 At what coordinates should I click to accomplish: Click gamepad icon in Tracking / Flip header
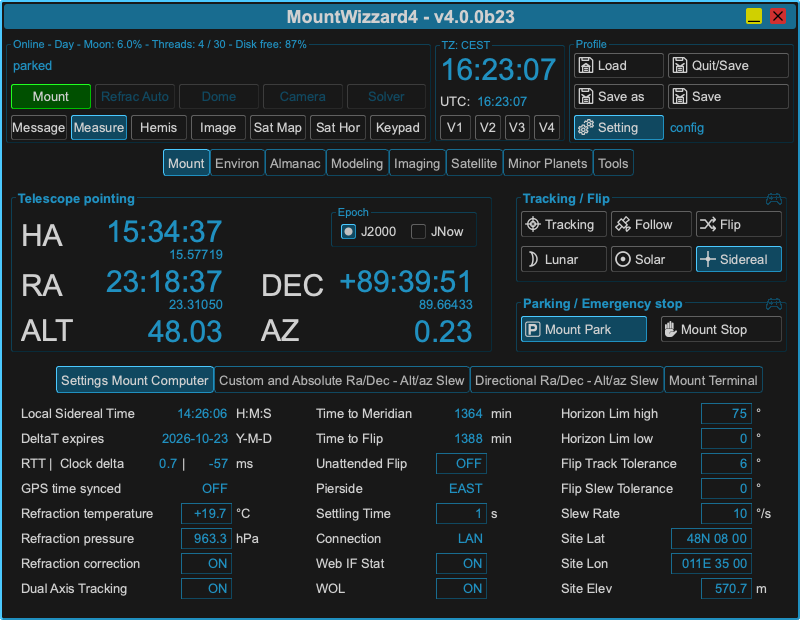point(774,199)
